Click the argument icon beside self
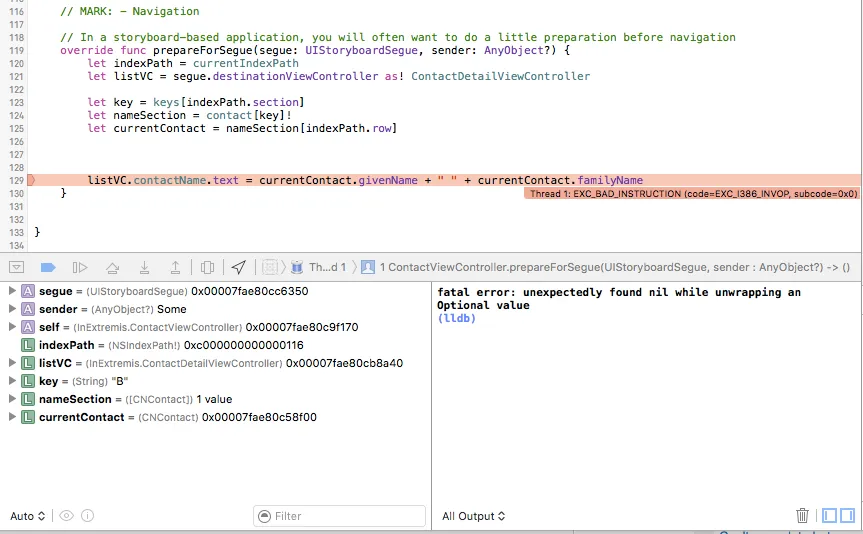The image size is (863, 534). (28, 327)
